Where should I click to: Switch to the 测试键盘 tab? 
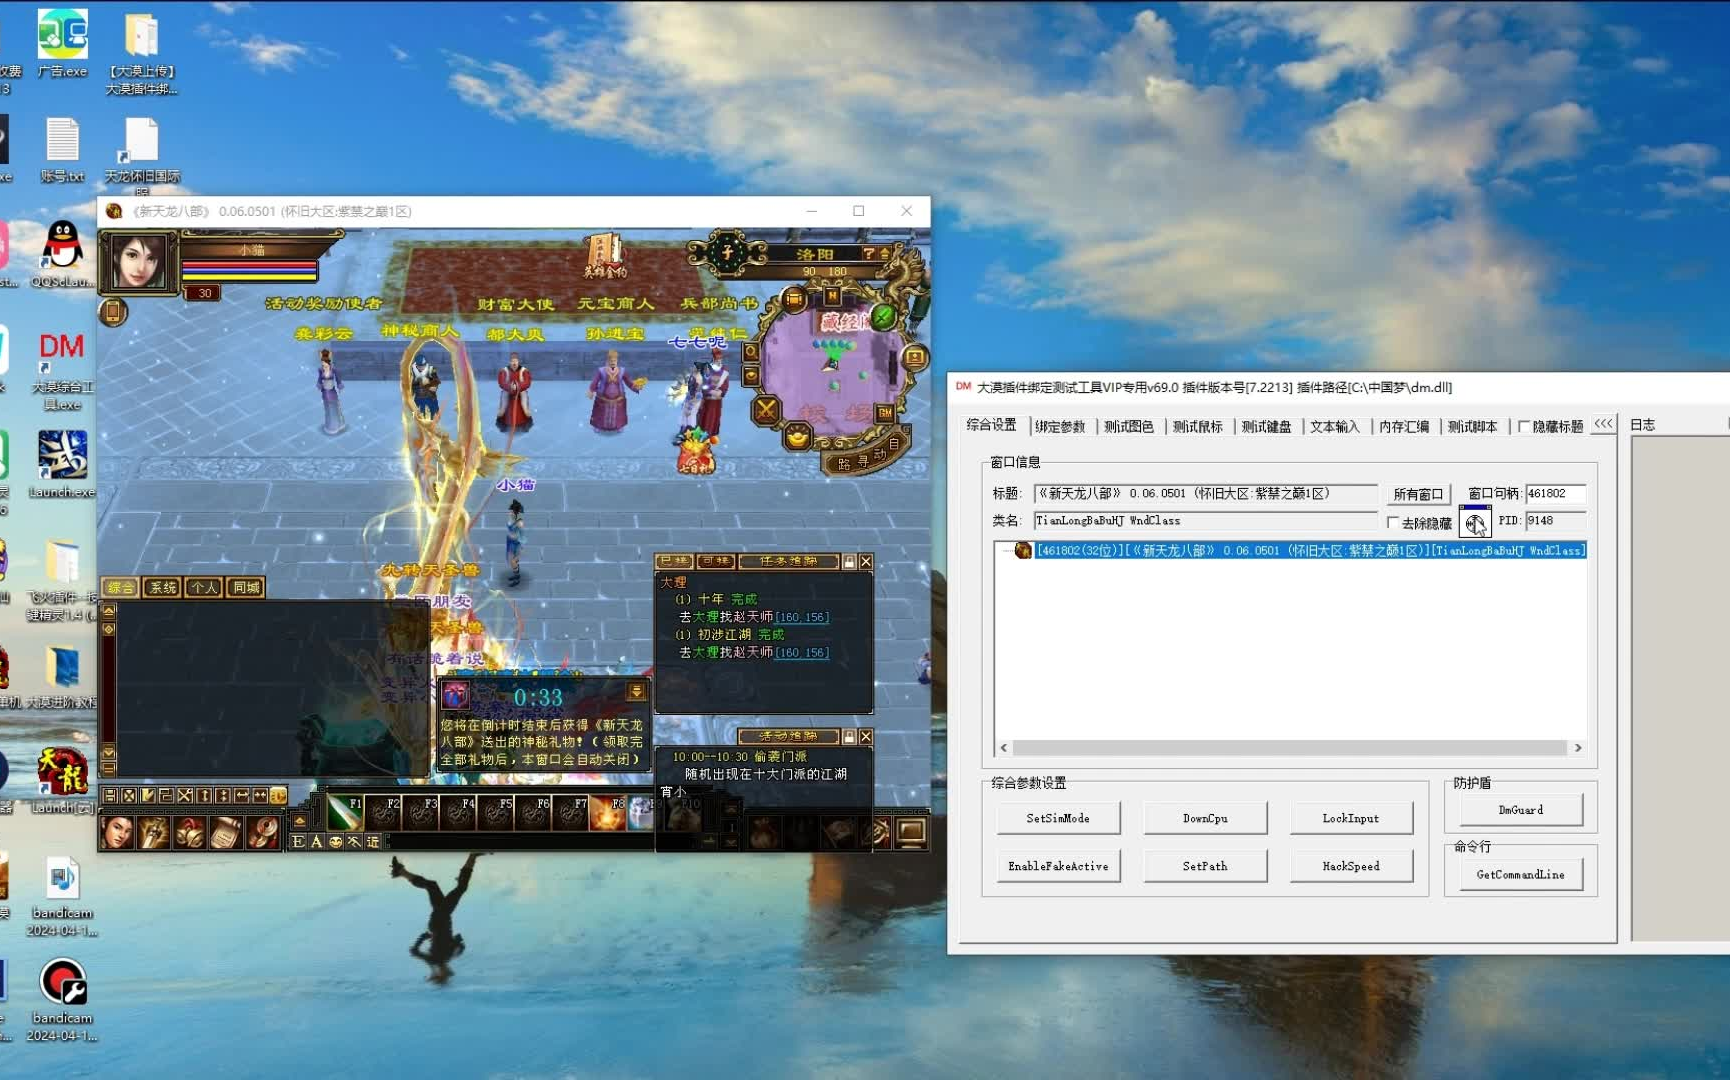(1267, 427)
